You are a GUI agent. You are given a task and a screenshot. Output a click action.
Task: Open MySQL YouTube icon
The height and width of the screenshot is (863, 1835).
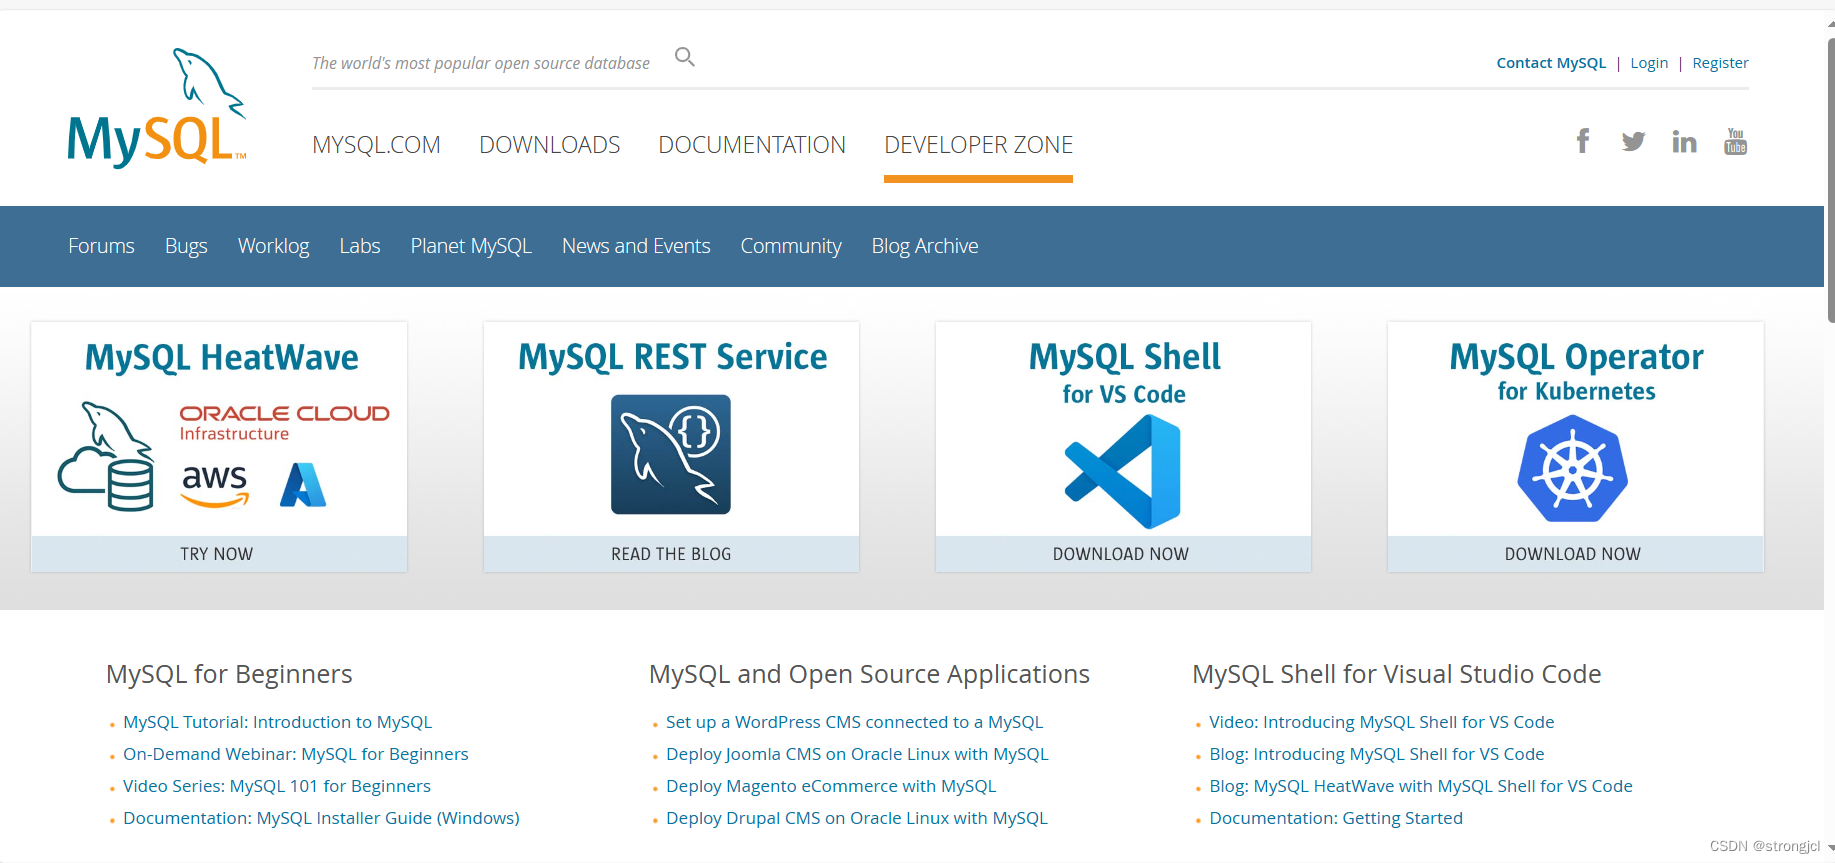tap(1735, 141)
